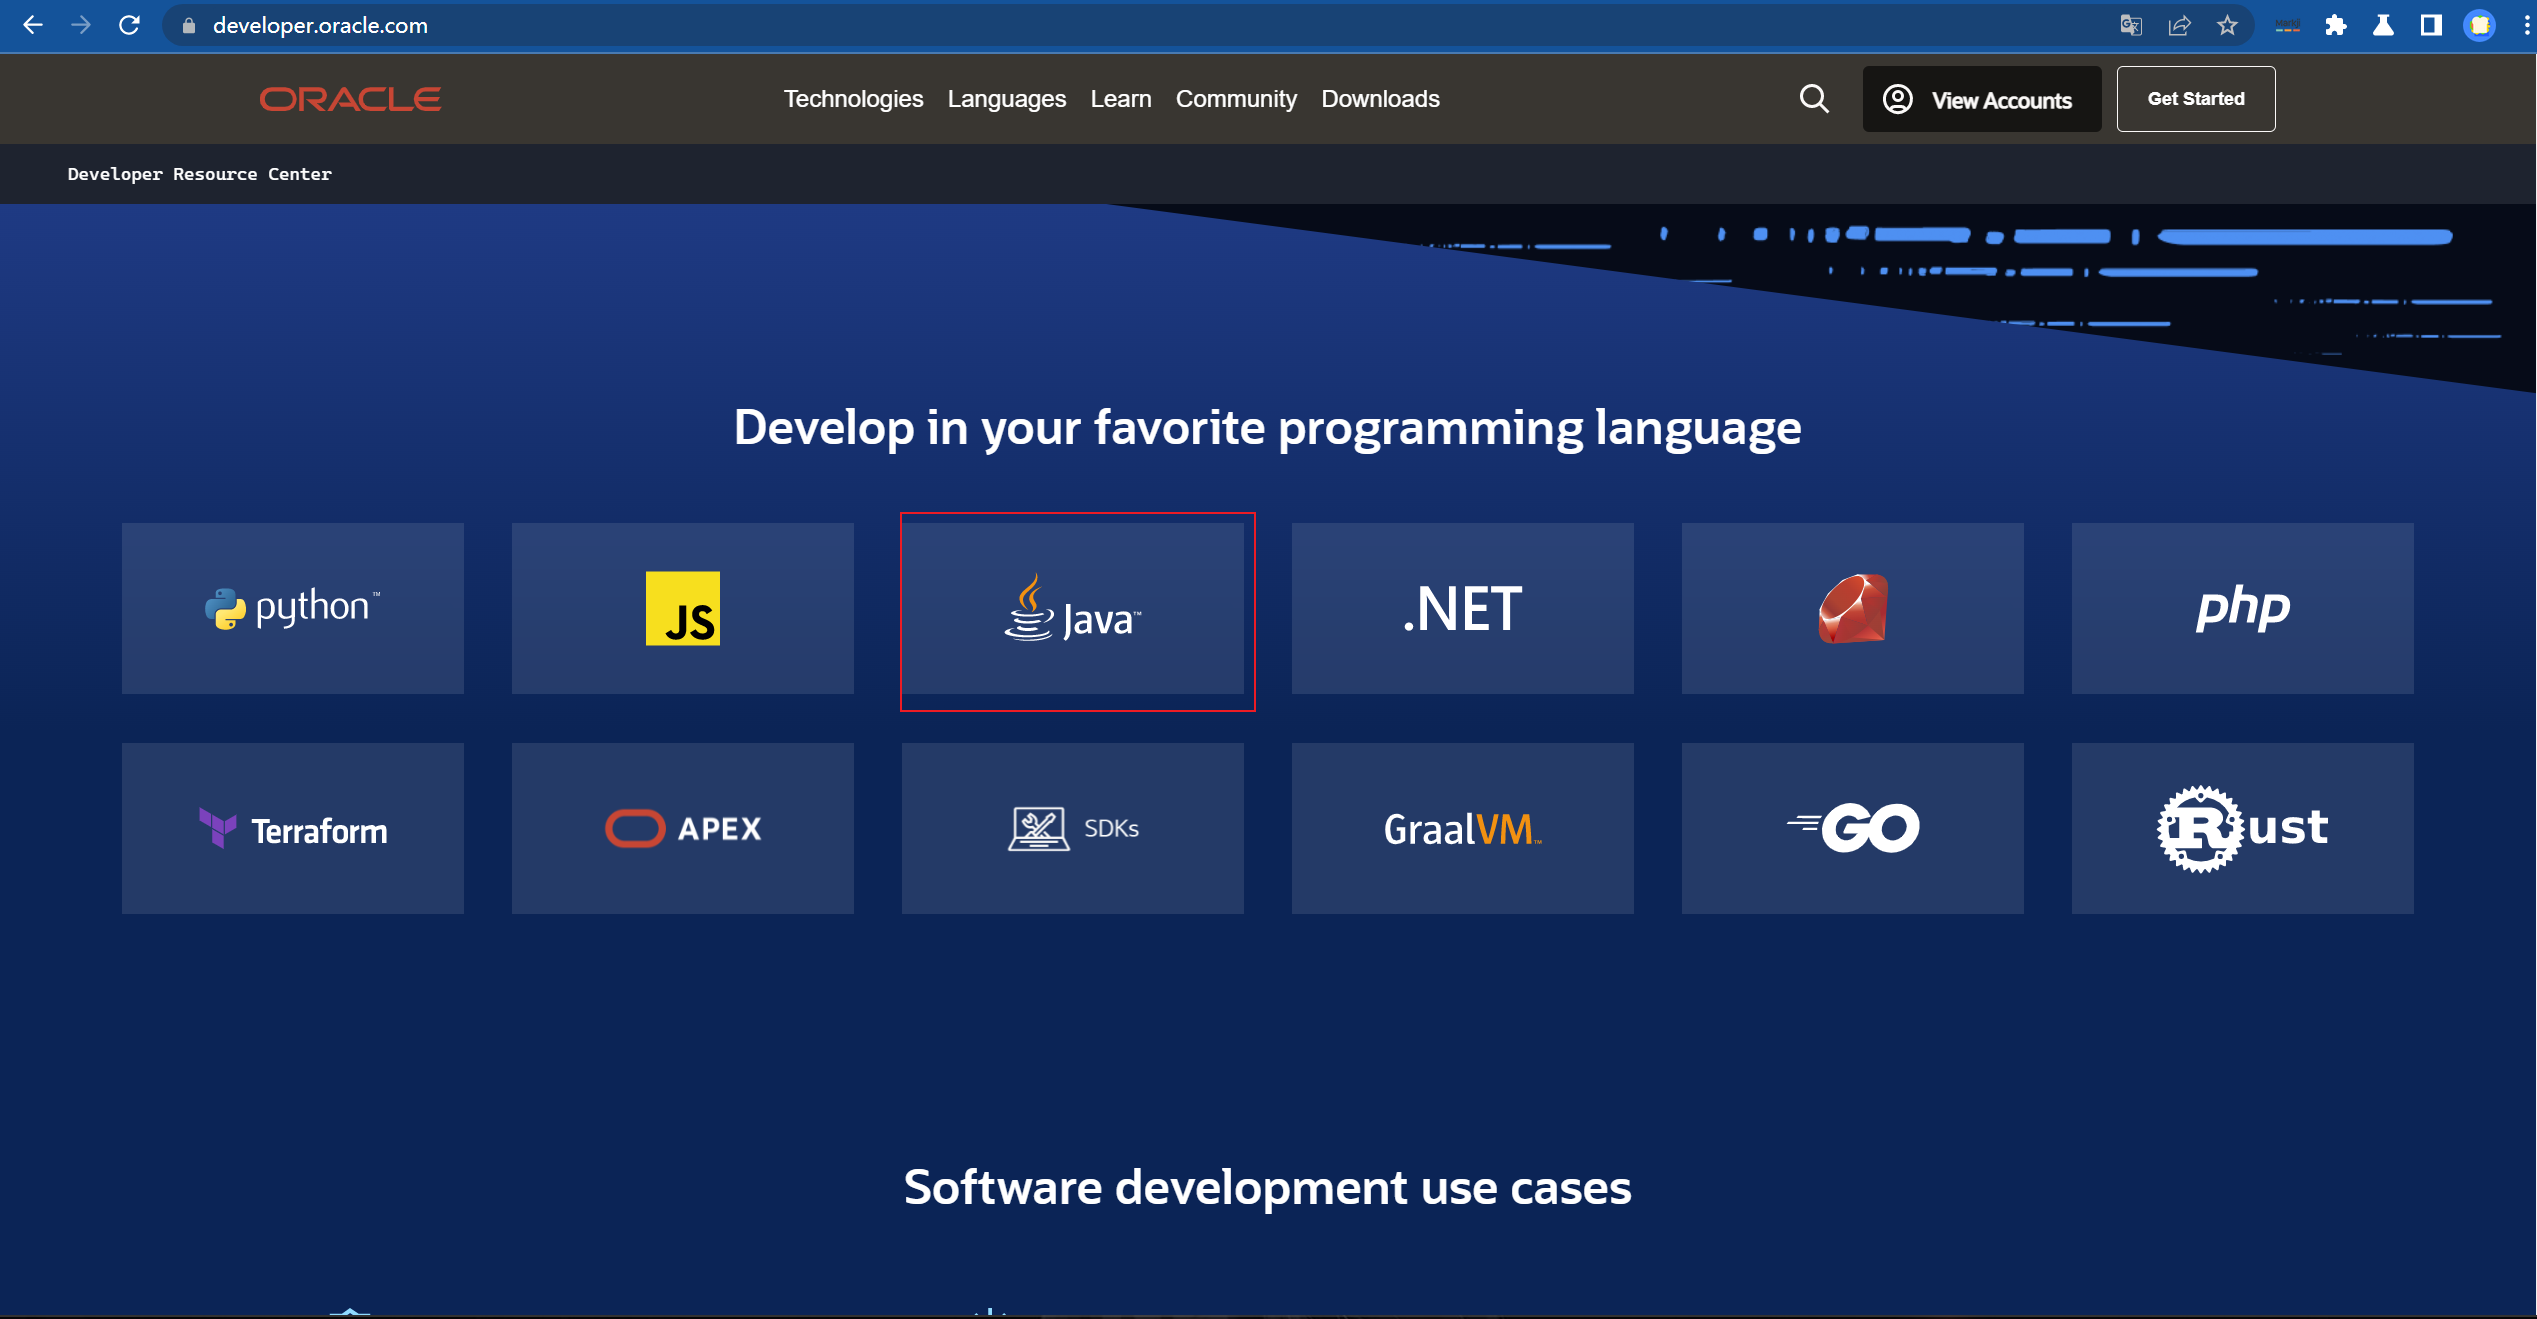Open the Downloads menu
Image resolution: width=2537 pixels, height=1319 pixels.
1380,99
